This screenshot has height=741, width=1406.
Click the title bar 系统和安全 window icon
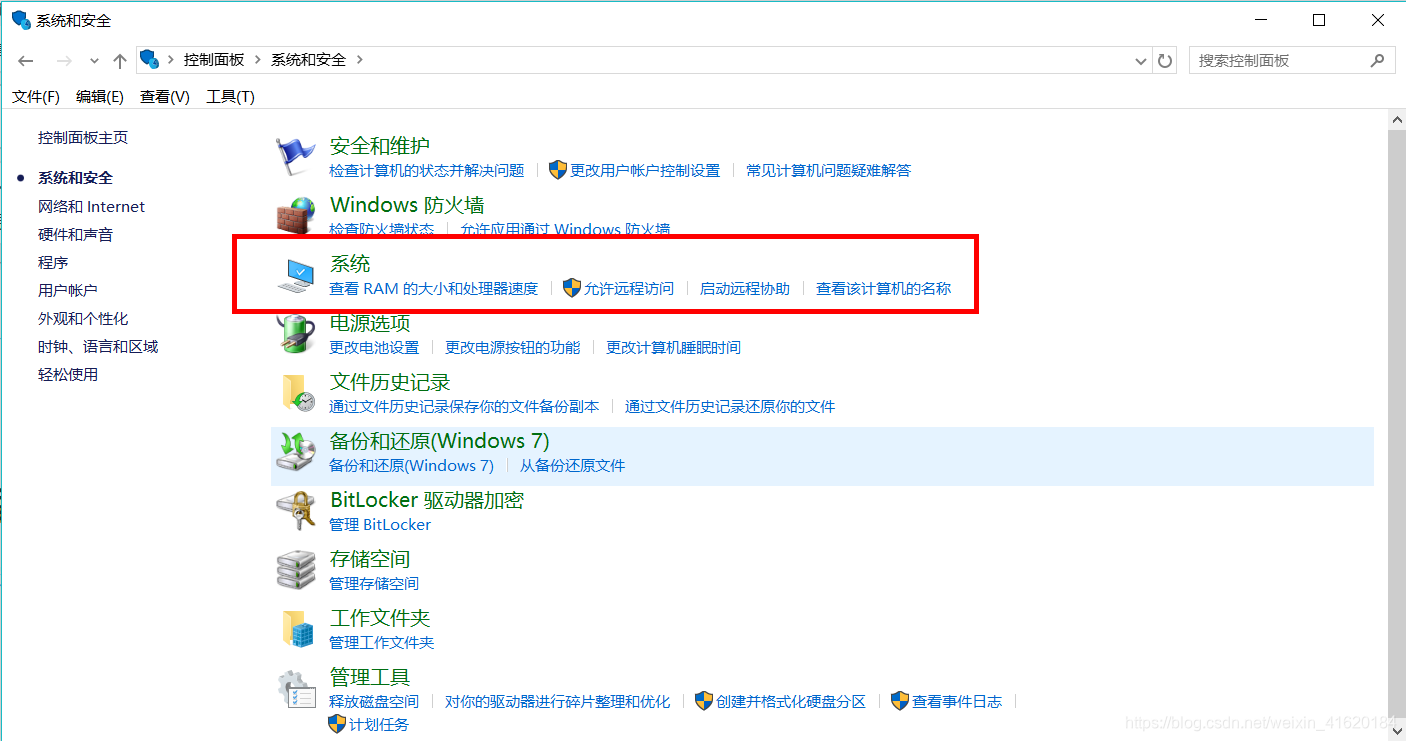(21, 20)
